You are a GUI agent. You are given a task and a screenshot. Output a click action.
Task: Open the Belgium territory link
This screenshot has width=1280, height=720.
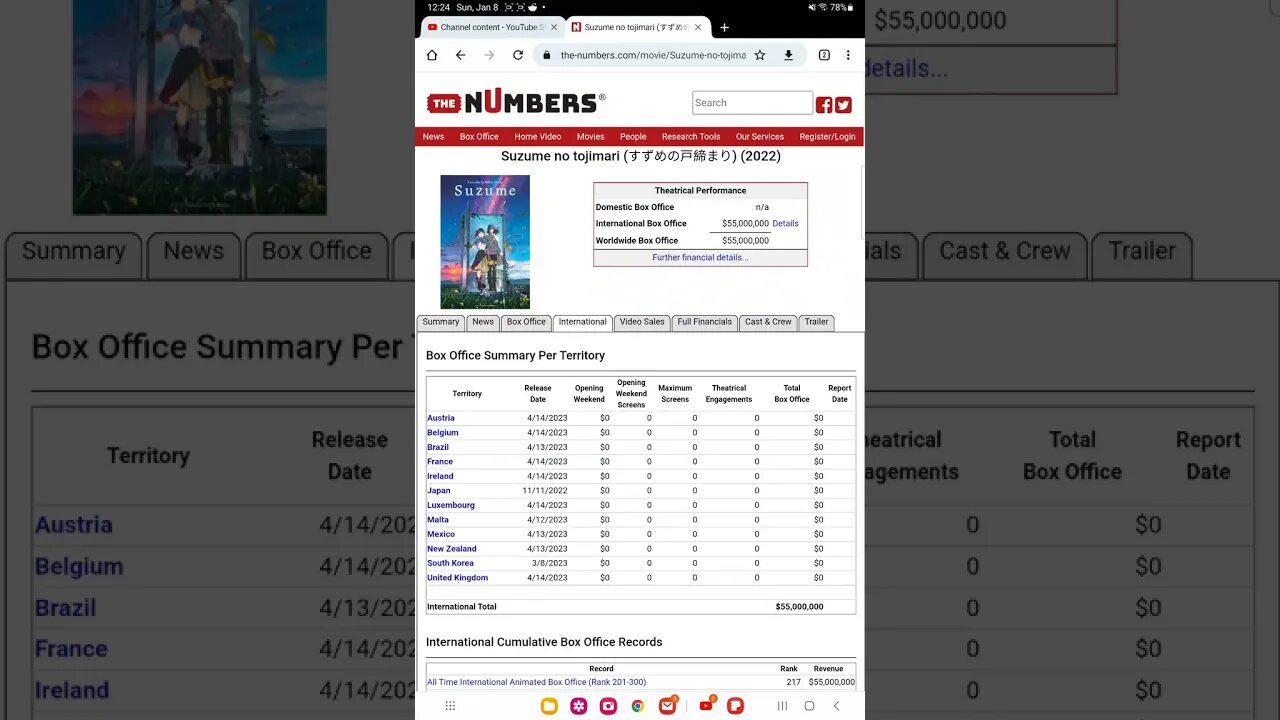pyautogui.click(x=443, y=433)
